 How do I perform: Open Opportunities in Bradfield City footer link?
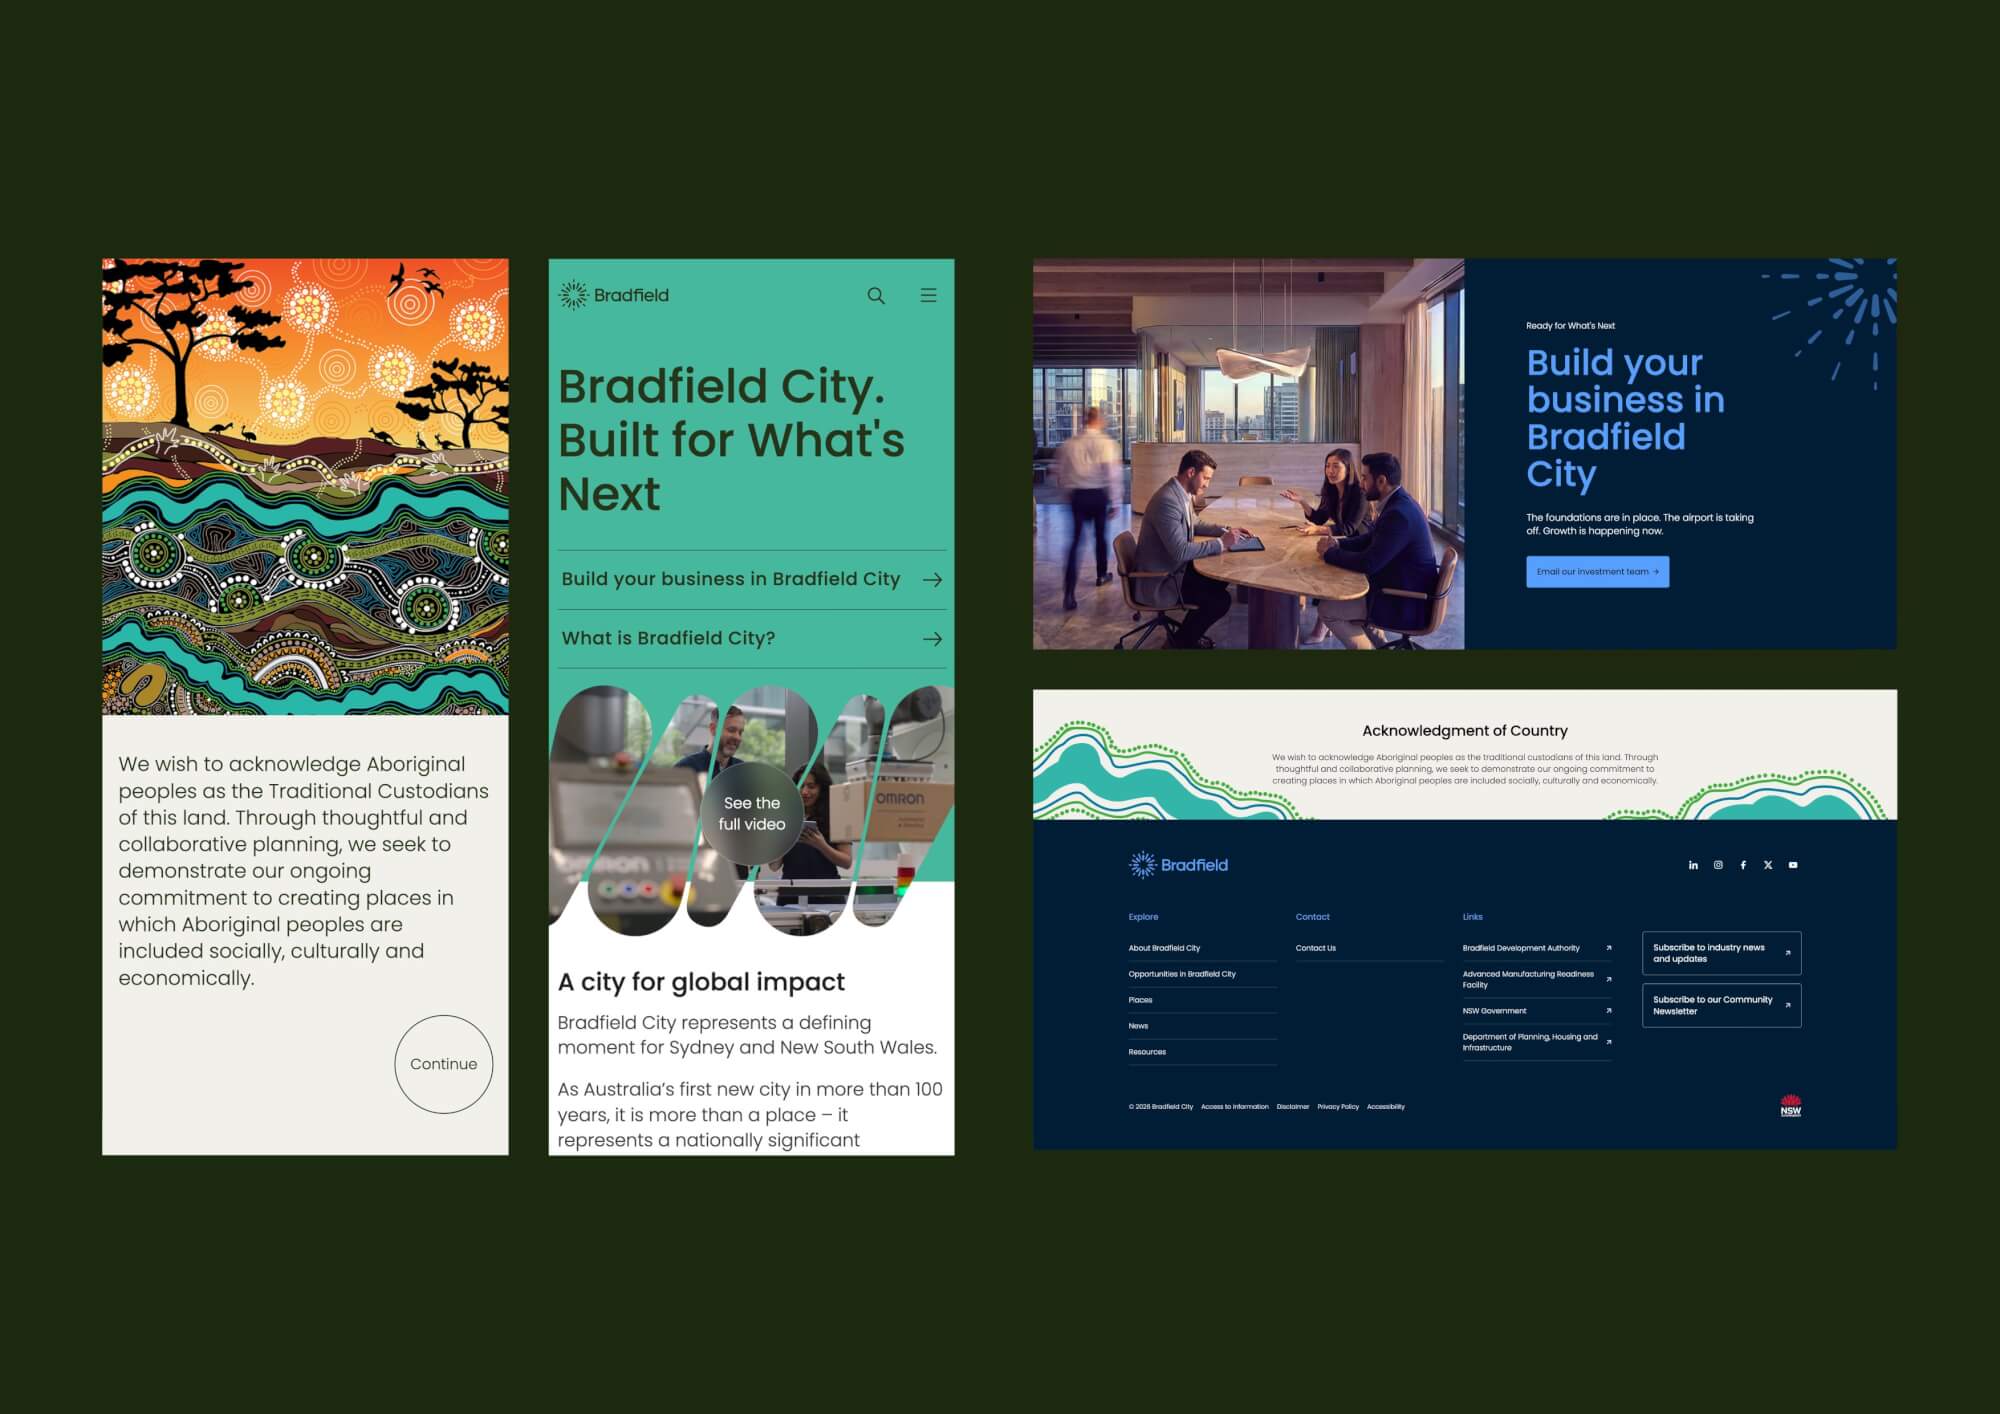pyautogui.click(x=1182, y=974)
